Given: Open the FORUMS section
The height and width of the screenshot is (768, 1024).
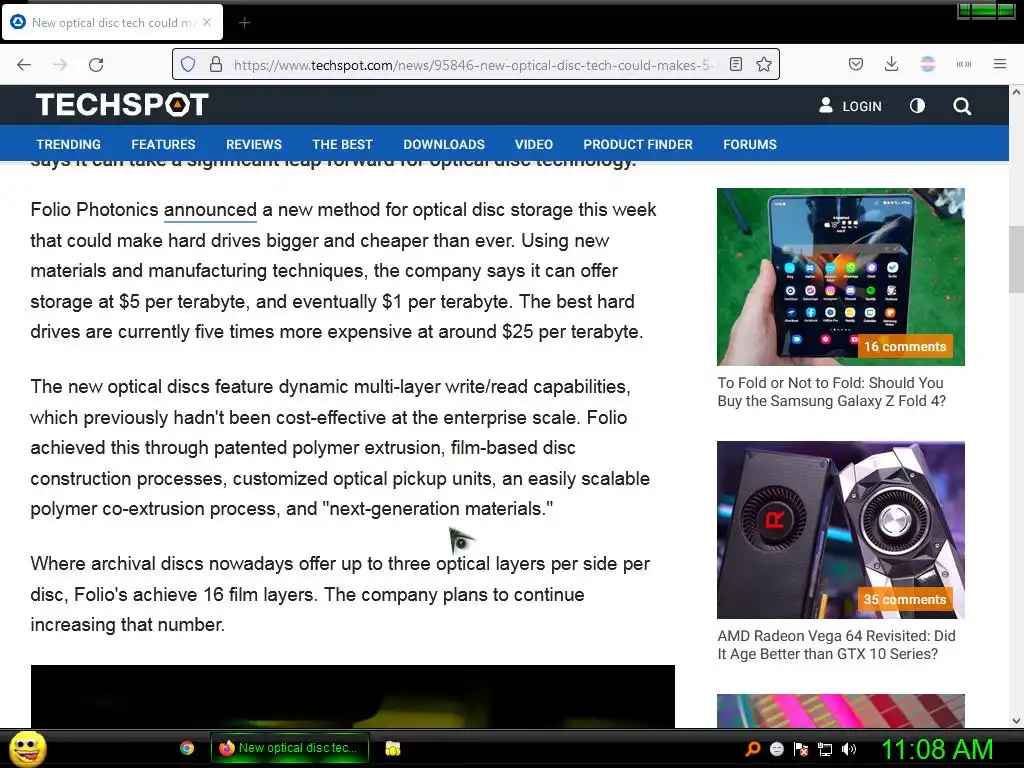Looking at the screenshot, I should pos(750,144).
